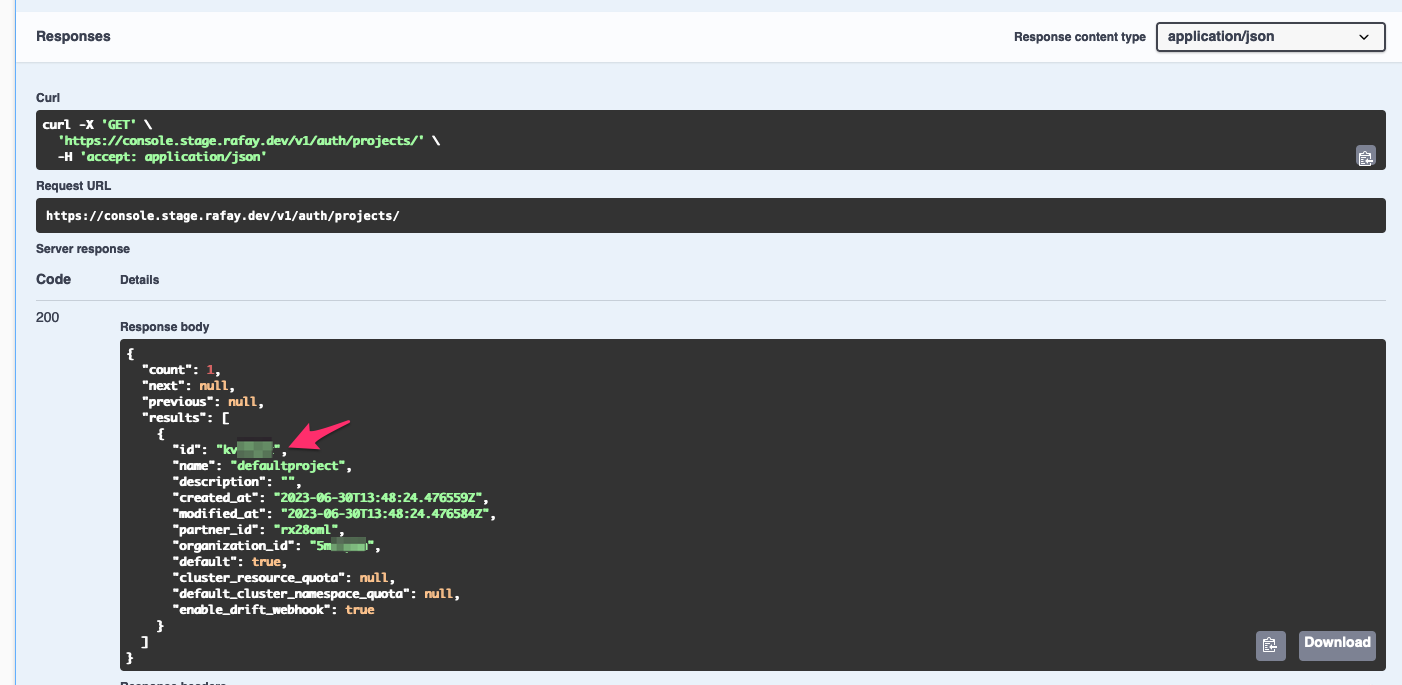Click the "enable_drift_webhook": true line

[273, 610]
